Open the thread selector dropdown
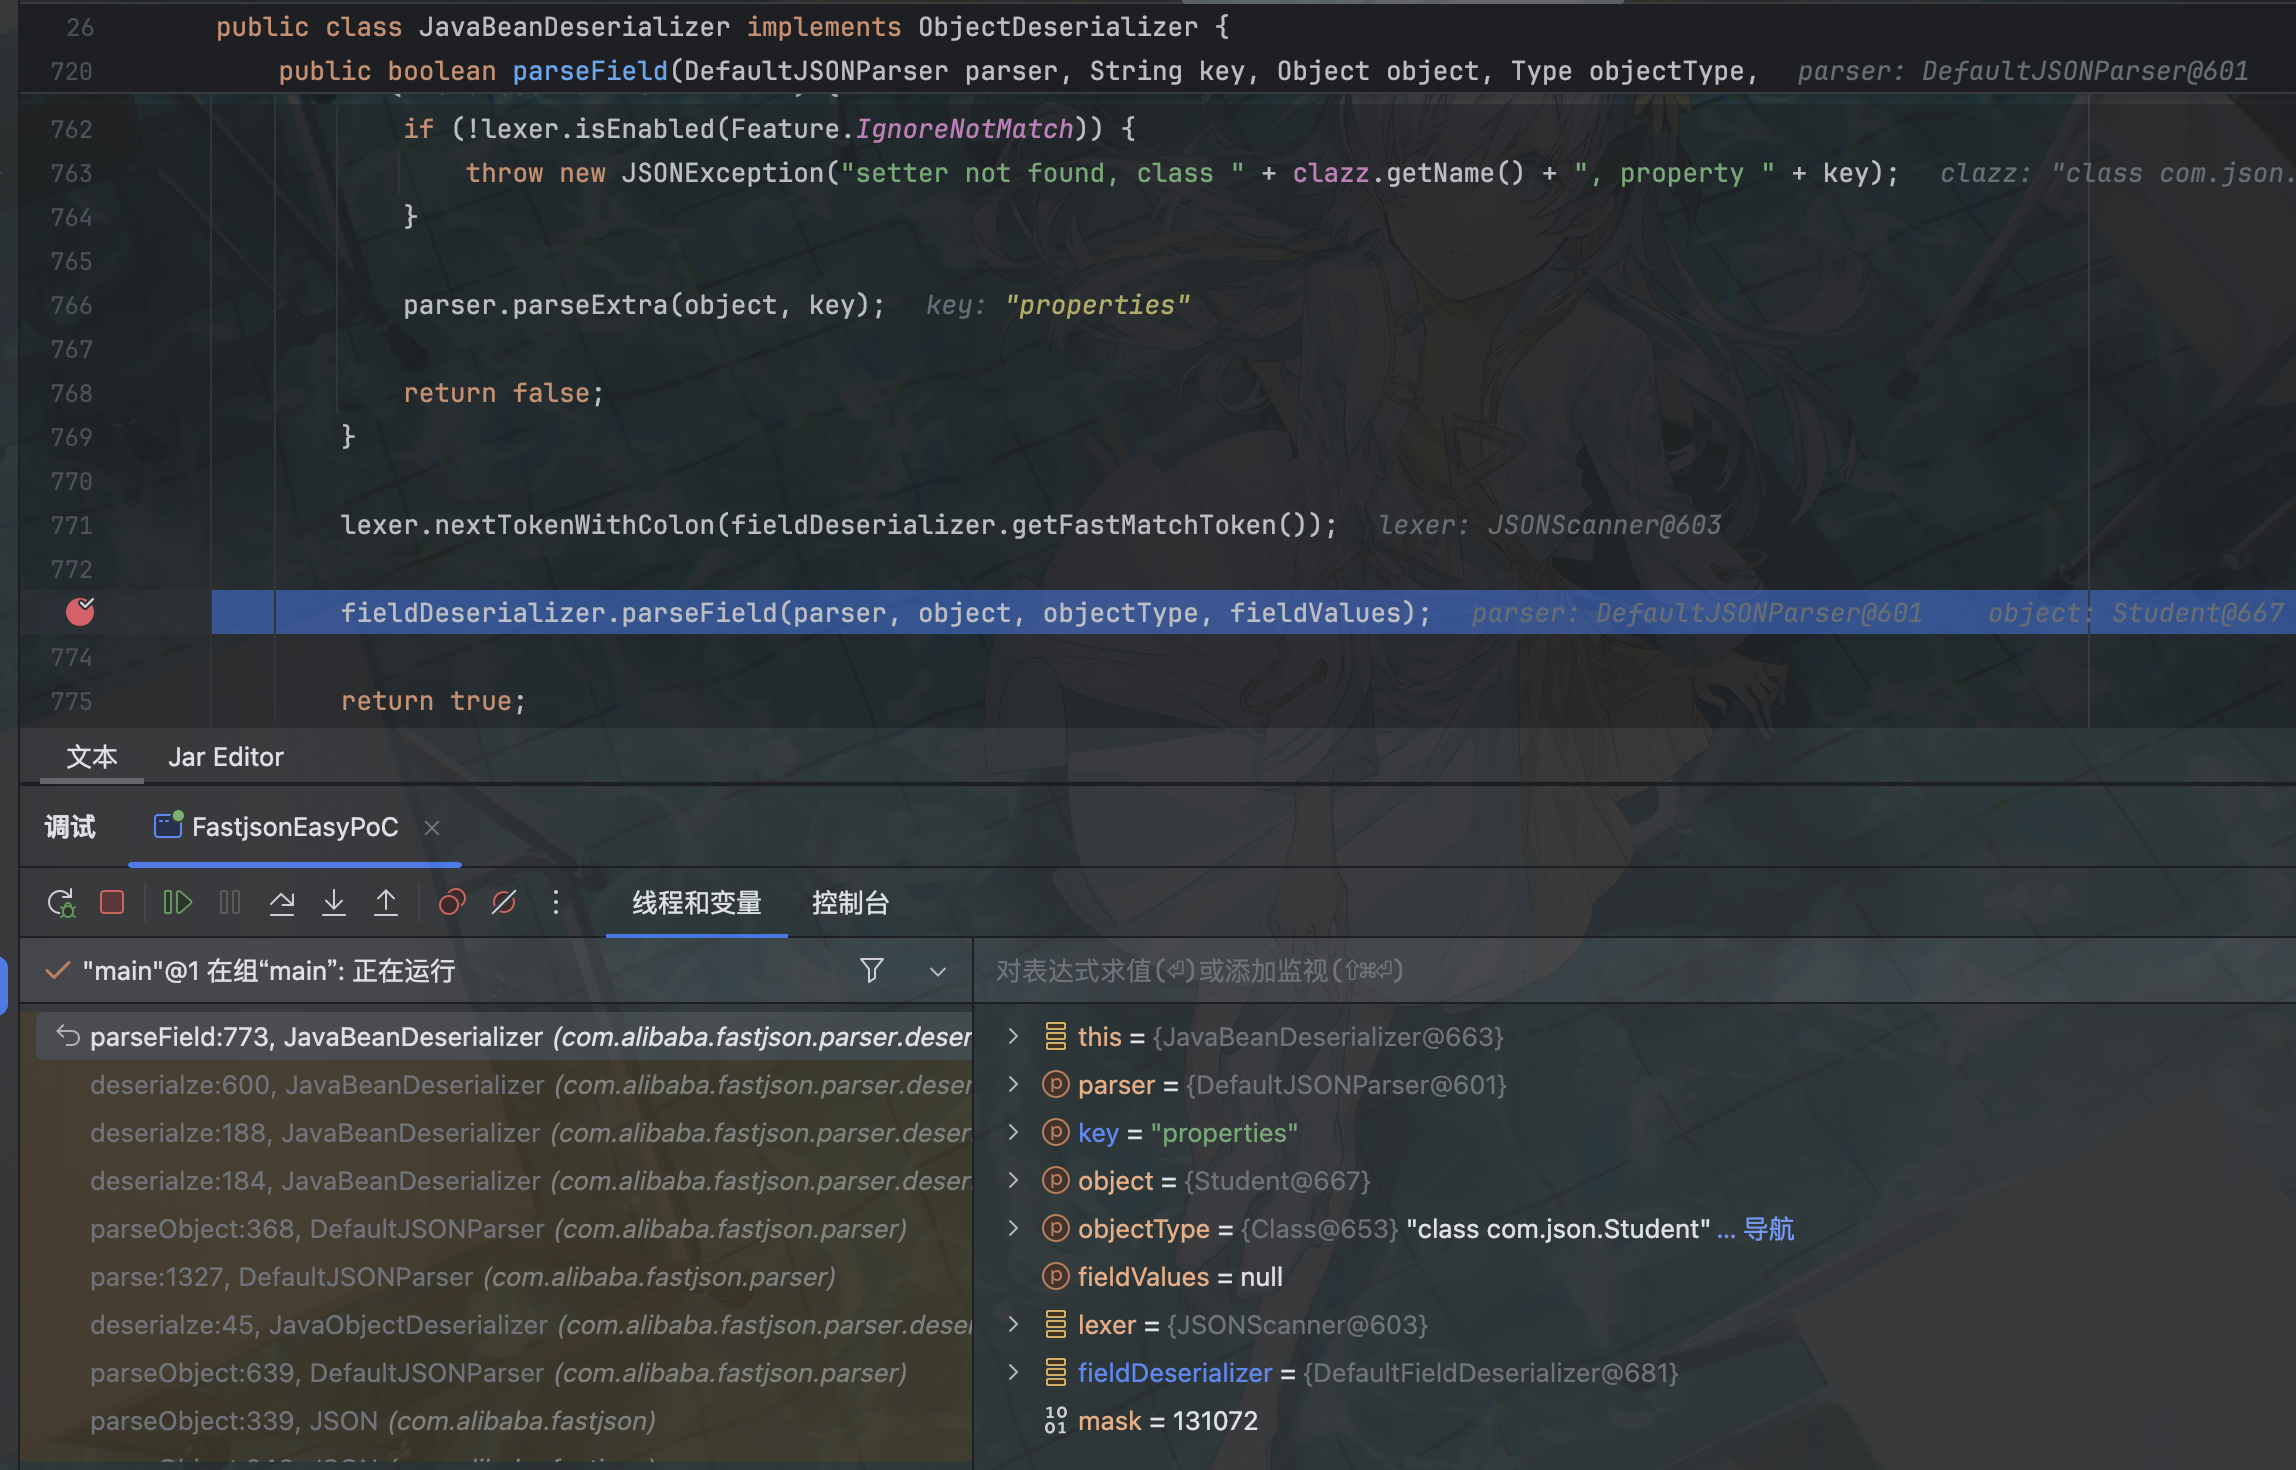2296x1470 pixels. (x=937, y=971)
